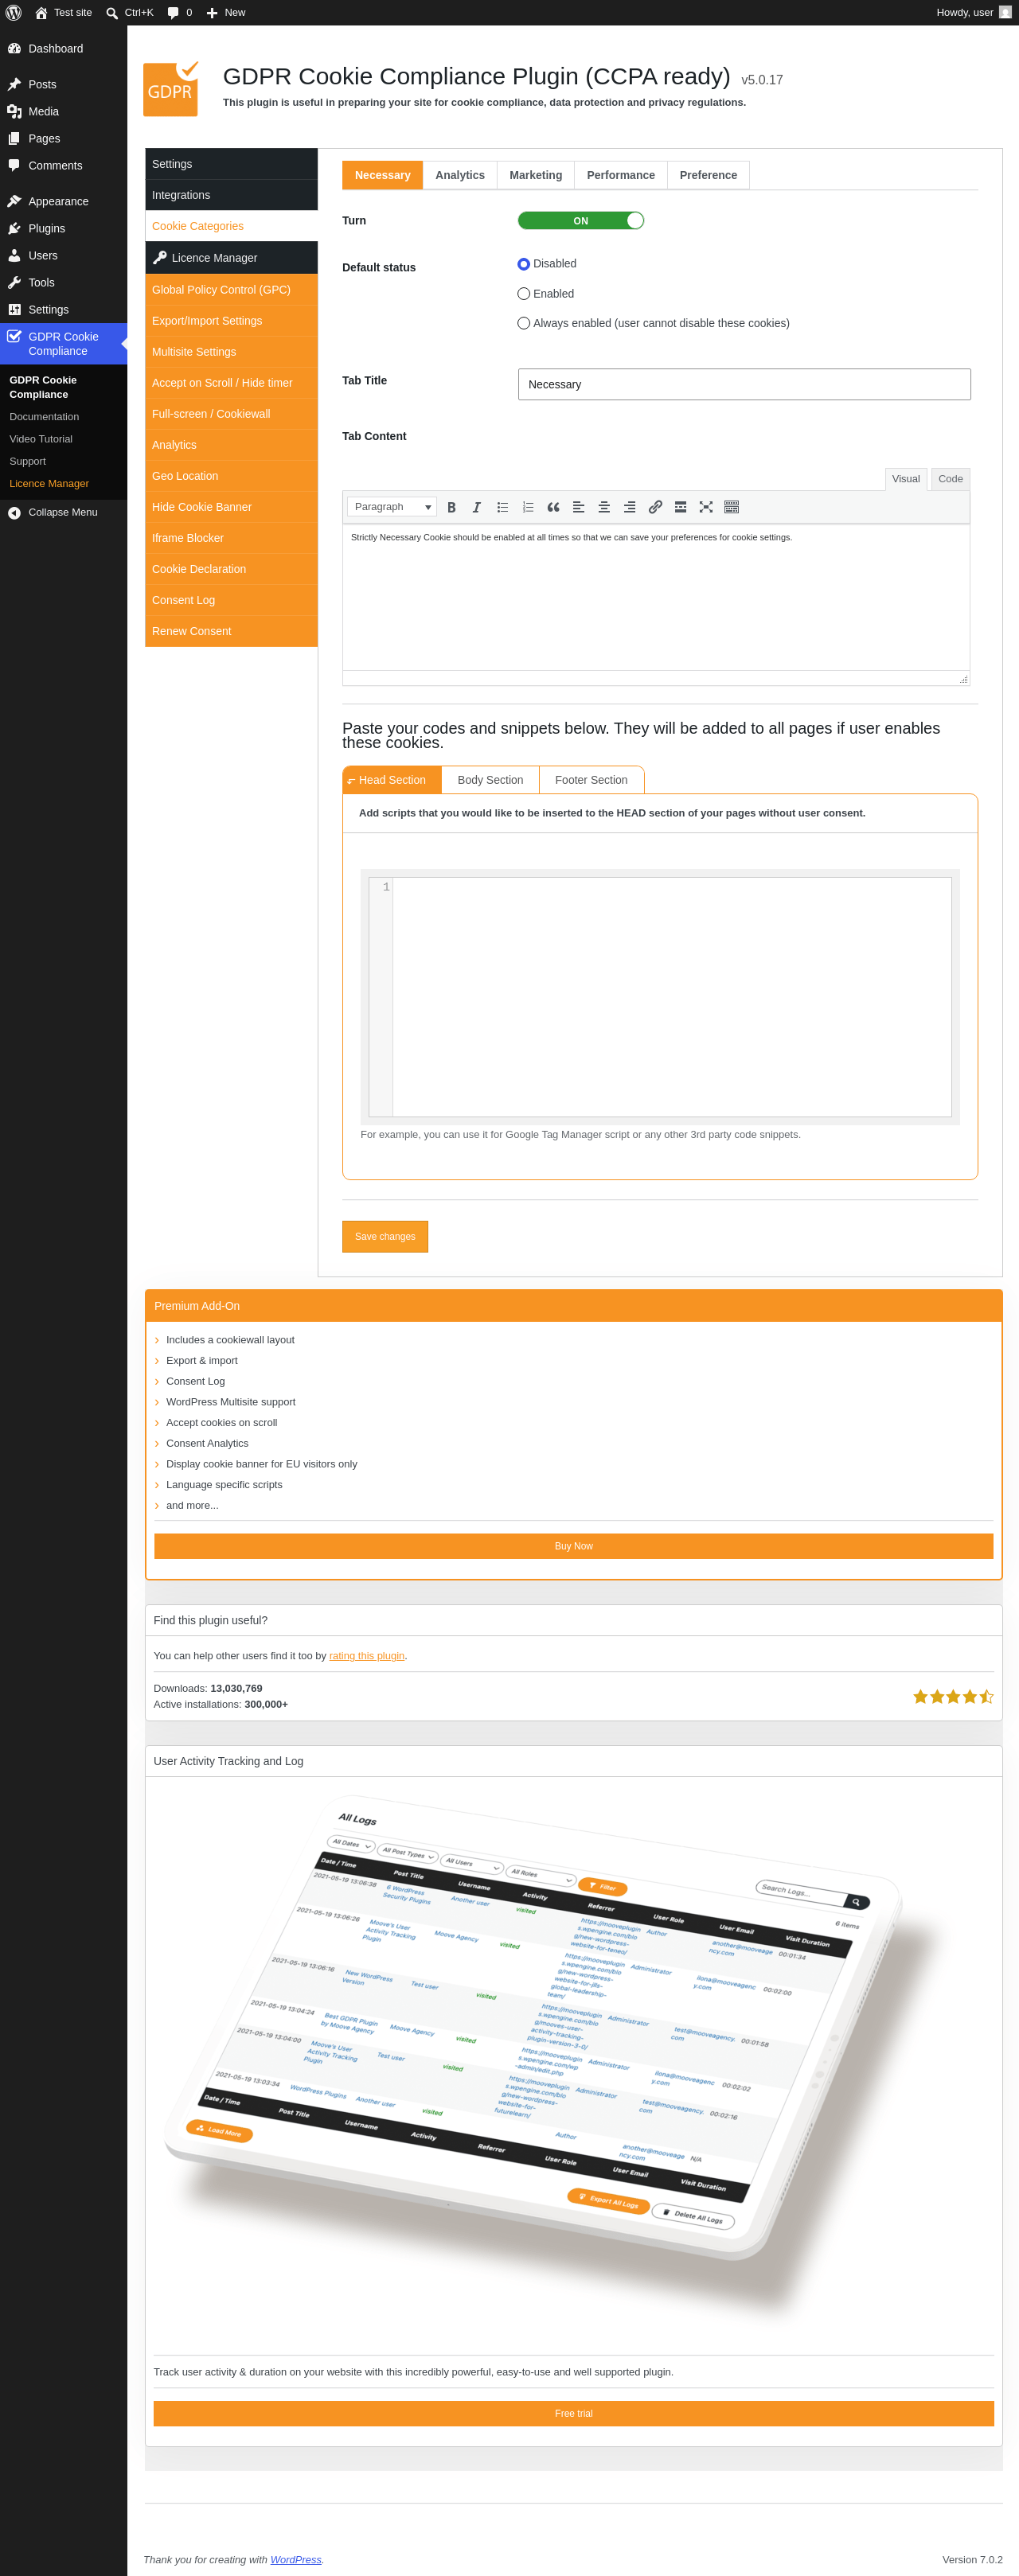Image resolution: width=1019 pixels, height=2576 pixels.
Task: Switch editor to Visual view tab
Action: [x=906, y=479]
